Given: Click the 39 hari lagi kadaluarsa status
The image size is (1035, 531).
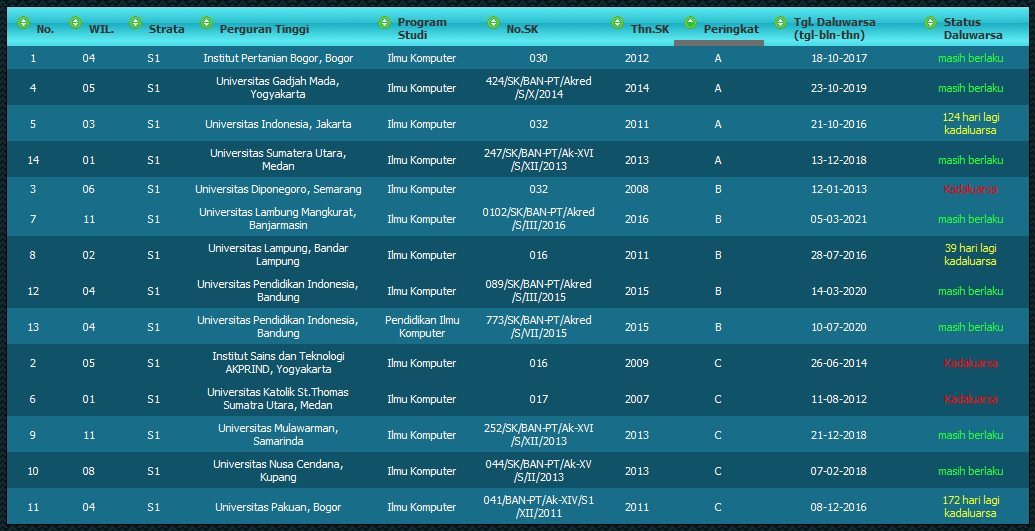Looking at the screenshot, I should (970, 255).
